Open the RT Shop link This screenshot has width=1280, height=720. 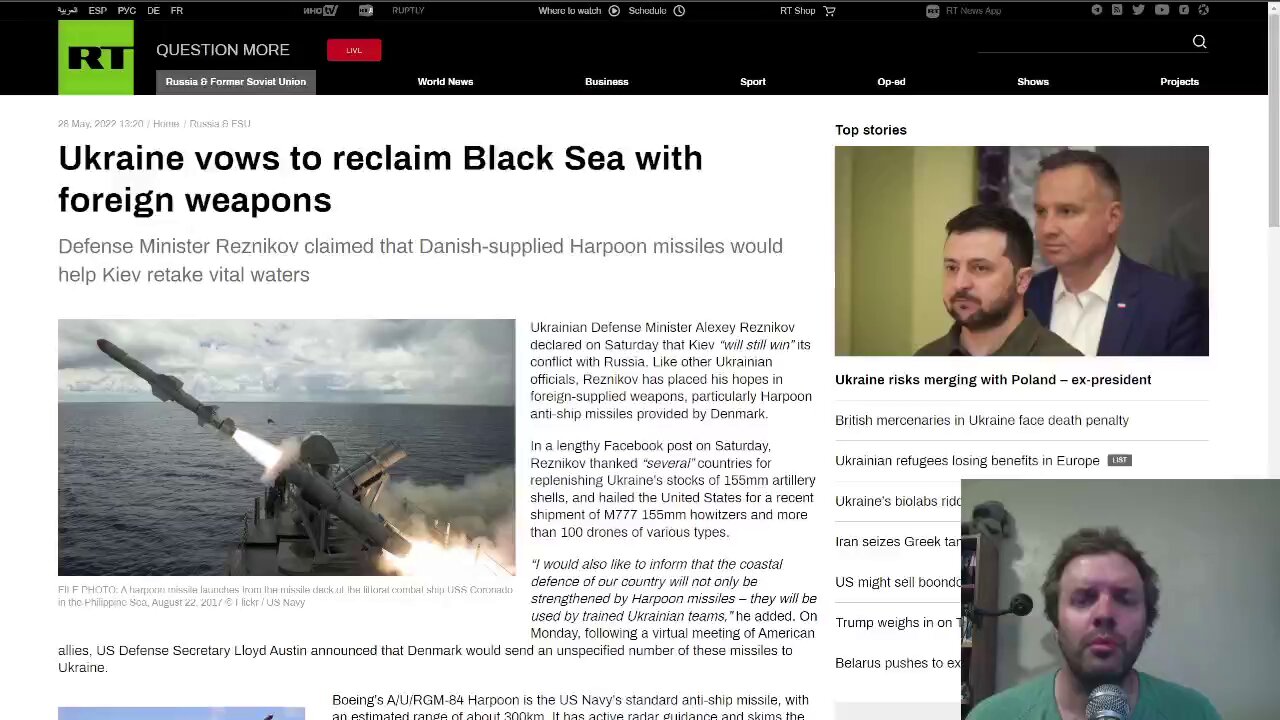click(797, 10)
